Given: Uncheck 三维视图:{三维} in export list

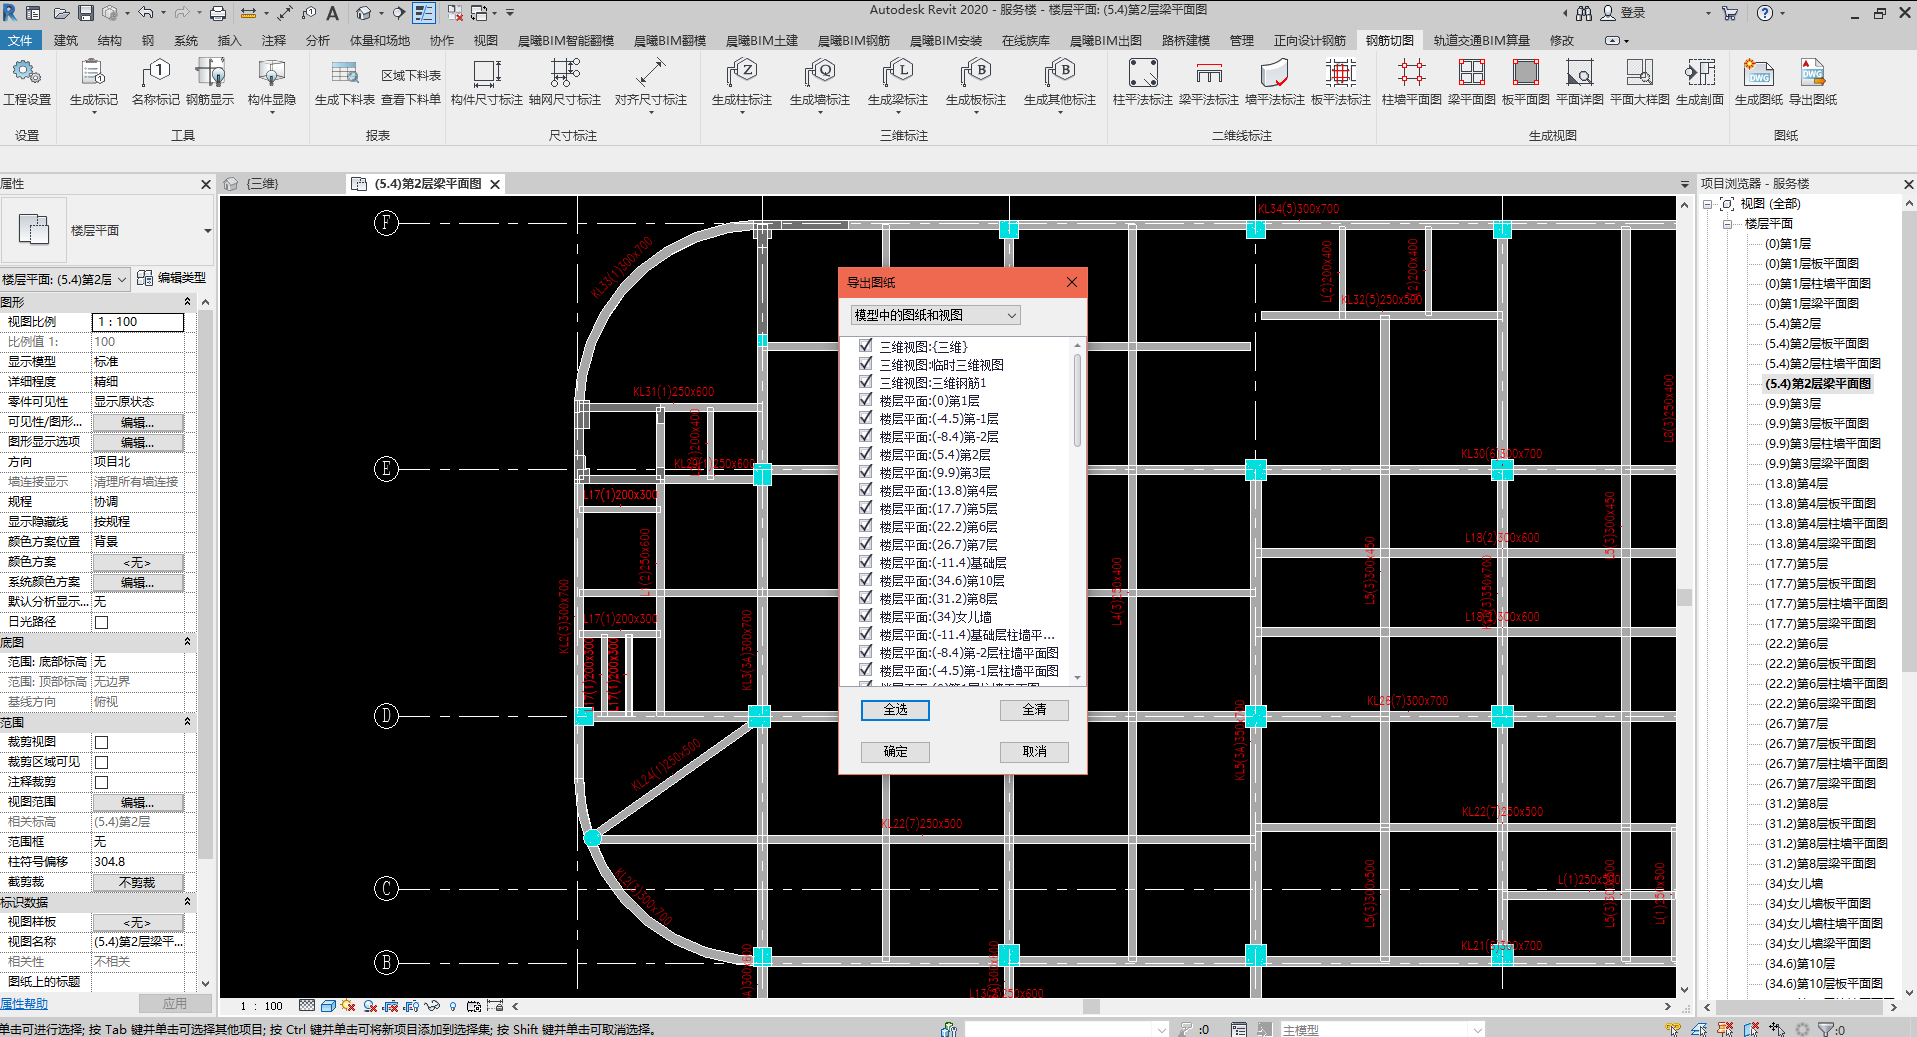Looking at the screenshot, I should [x=866, y=346].
